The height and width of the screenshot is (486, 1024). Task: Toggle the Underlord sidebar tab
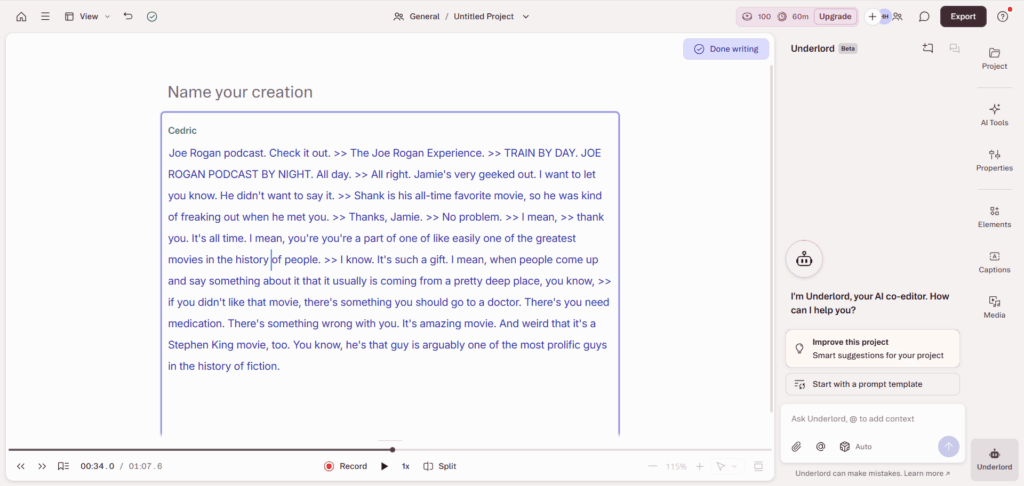[x=995, y=459]
